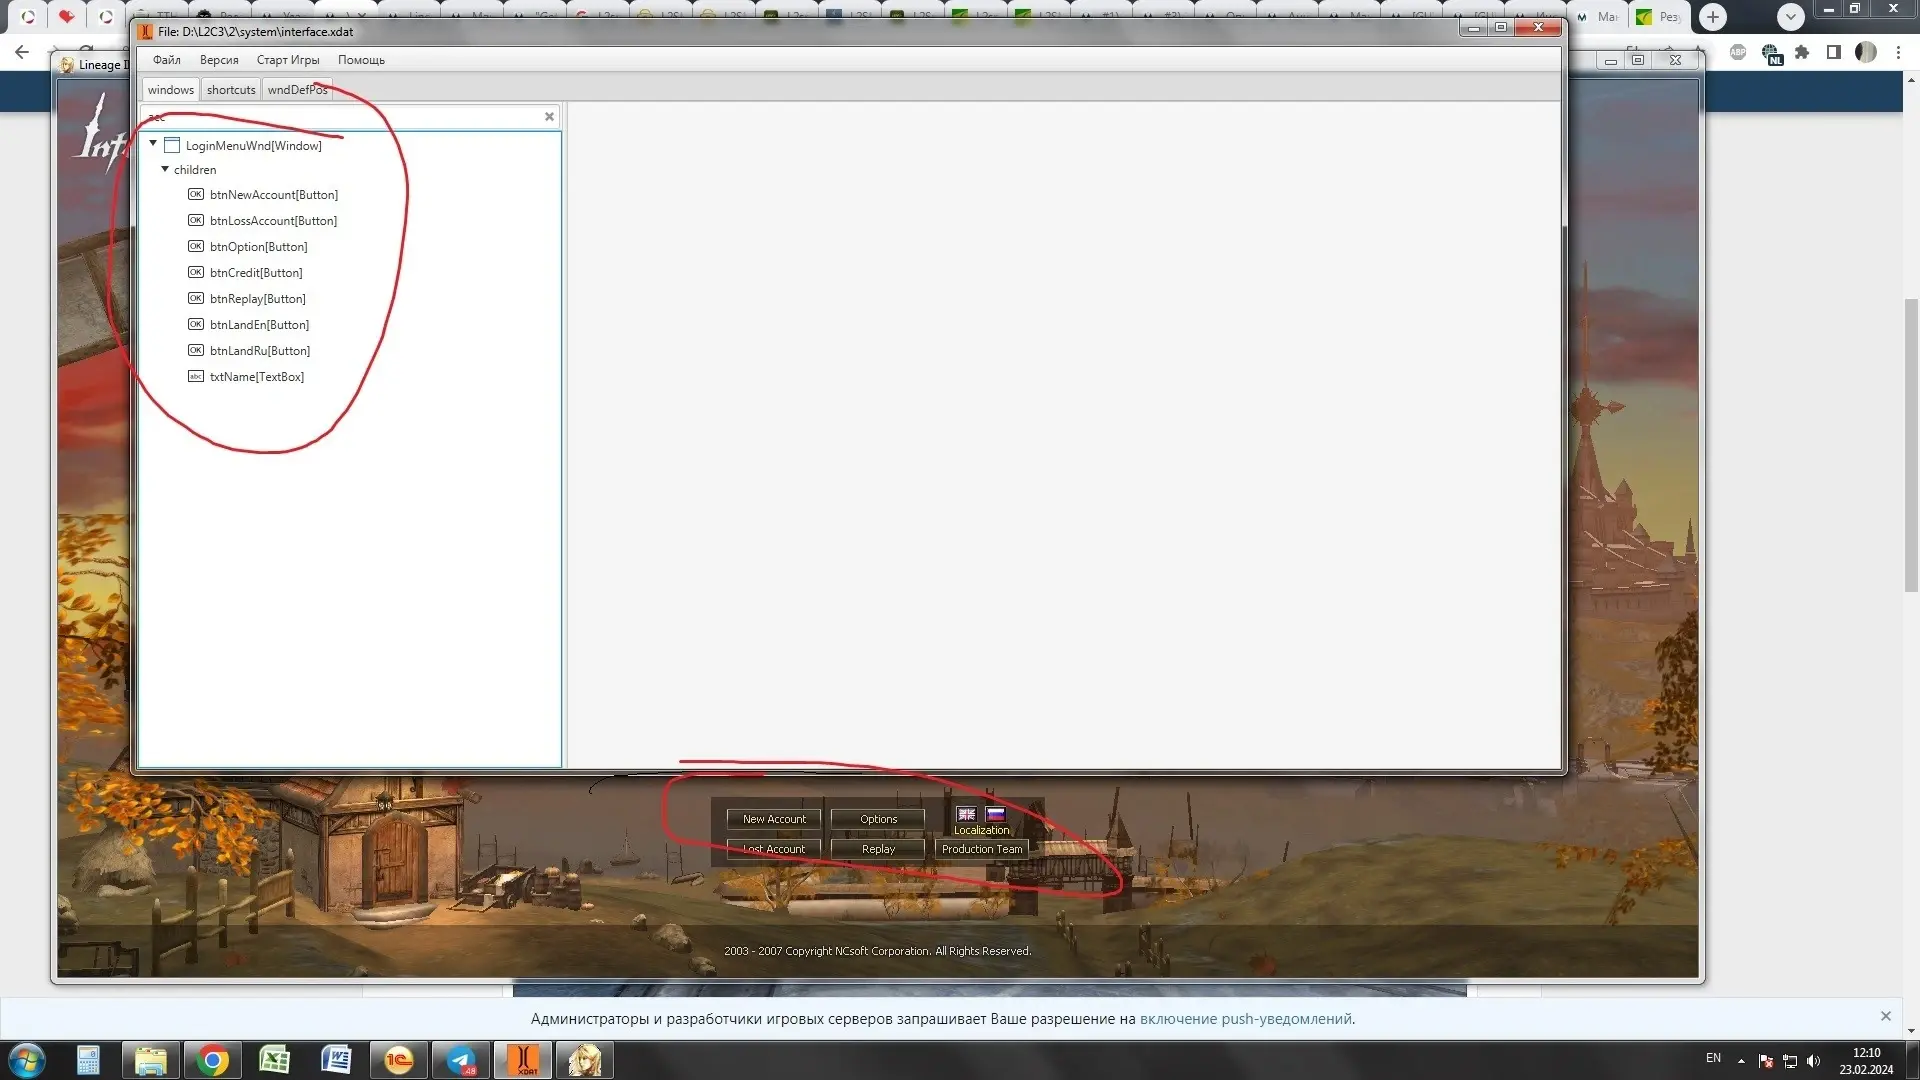Collapse the children tree node
Viewport: 1920px width, 1080px height.
click(165, 169)
